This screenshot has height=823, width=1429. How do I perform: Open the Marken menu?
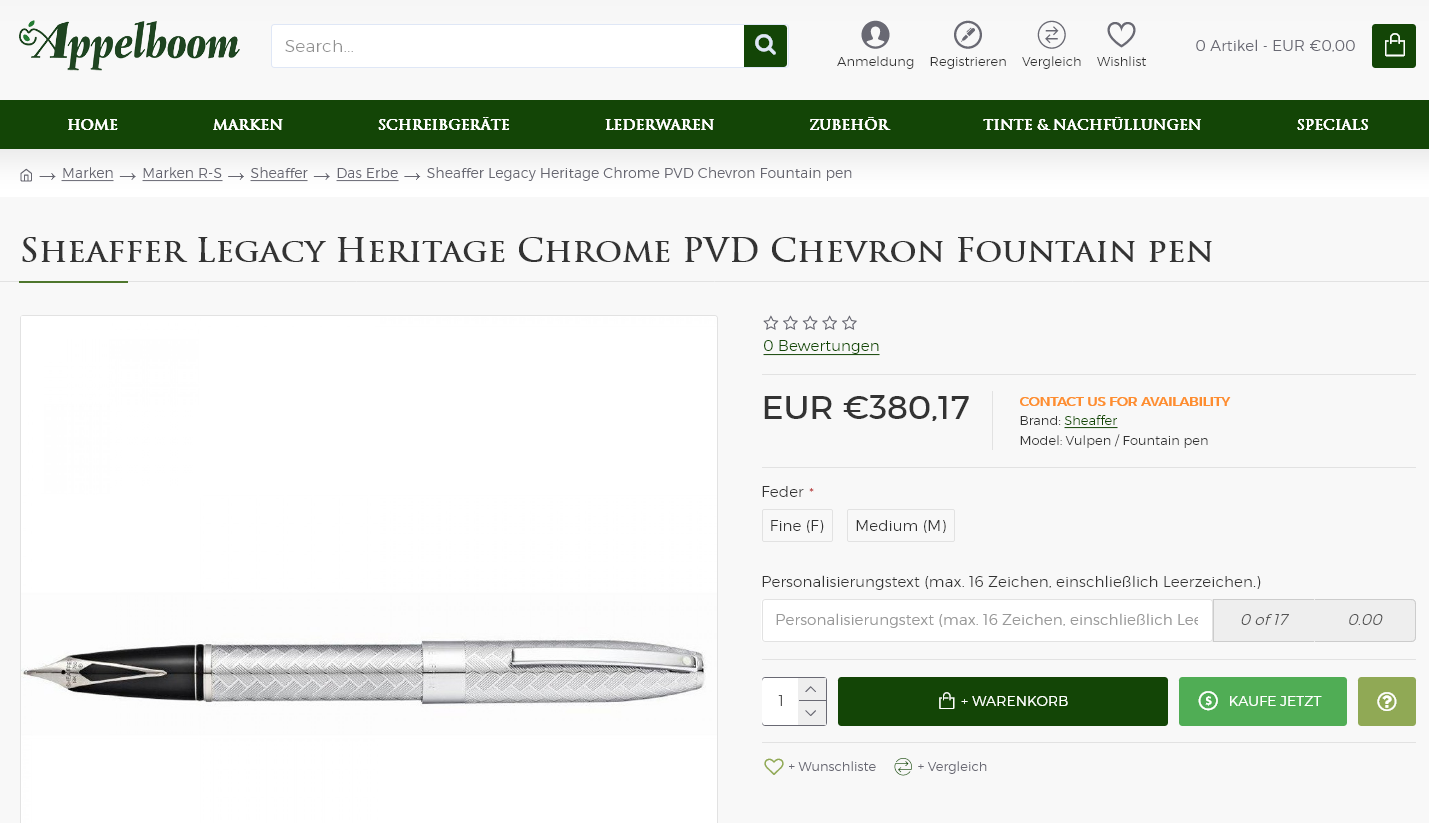pos(247,125)
